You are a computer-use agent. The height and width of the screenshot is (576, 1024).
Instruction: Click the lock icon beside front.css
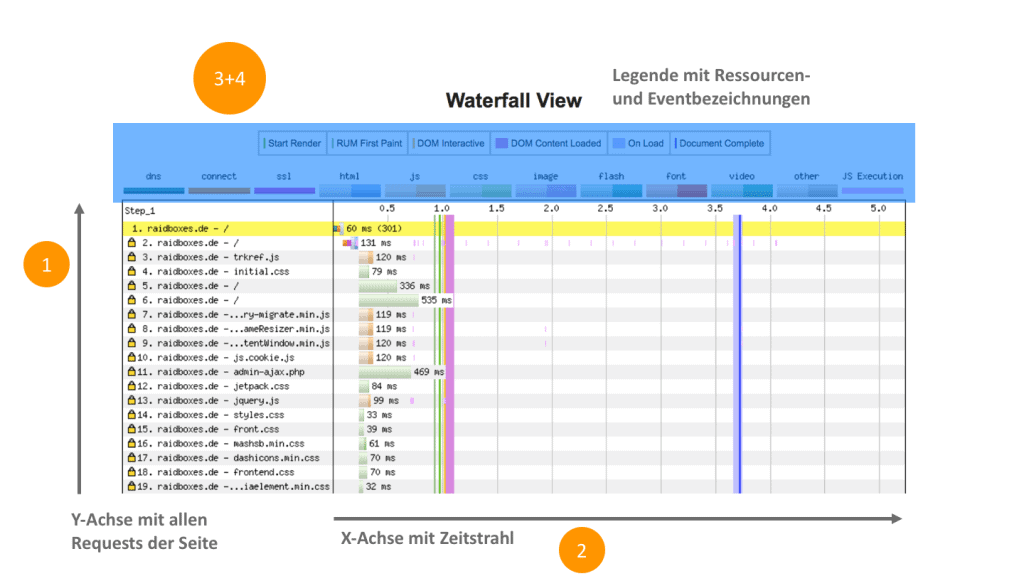[x=131, y=429]
